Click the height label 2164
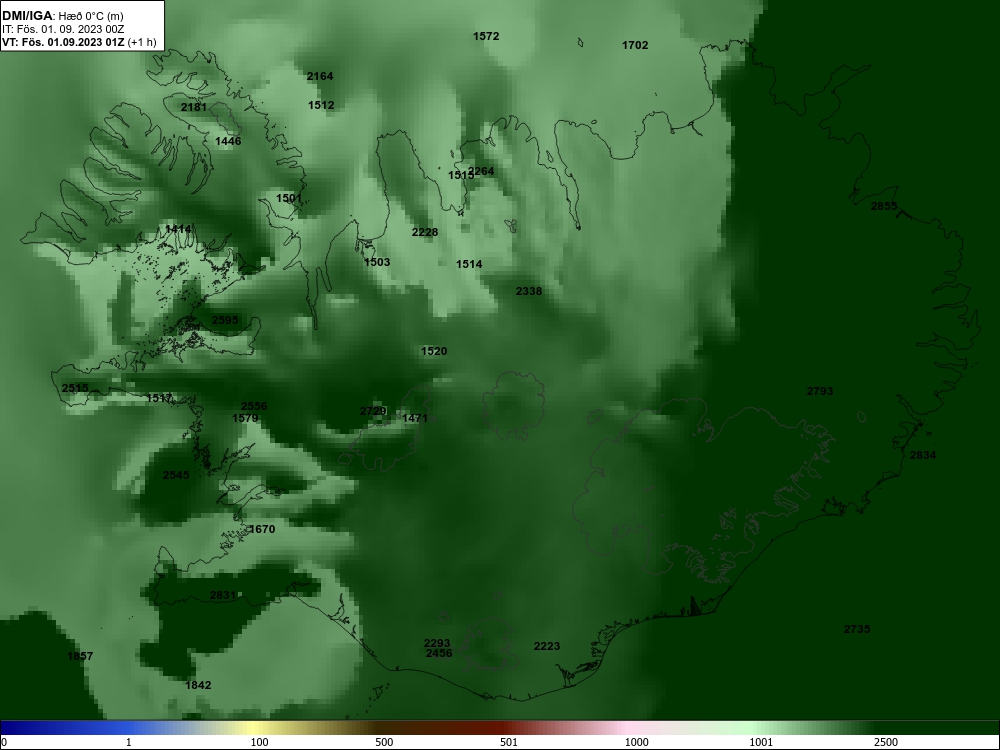 click(320, 76)
